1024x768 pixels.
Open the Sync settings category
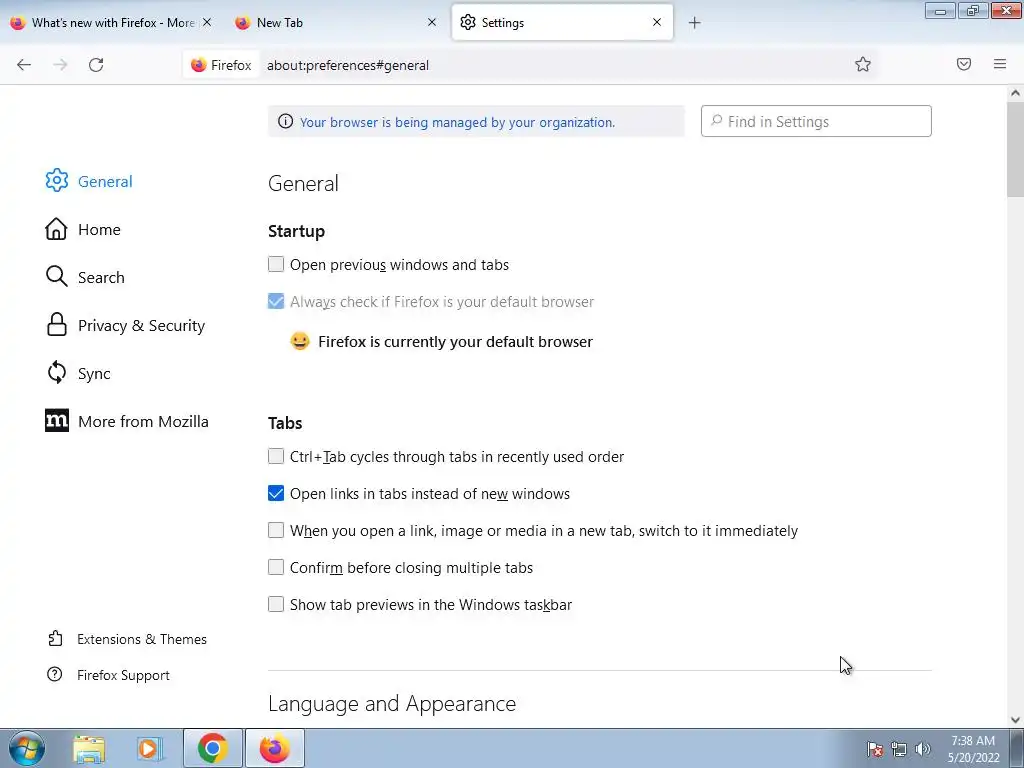(94, 374)
